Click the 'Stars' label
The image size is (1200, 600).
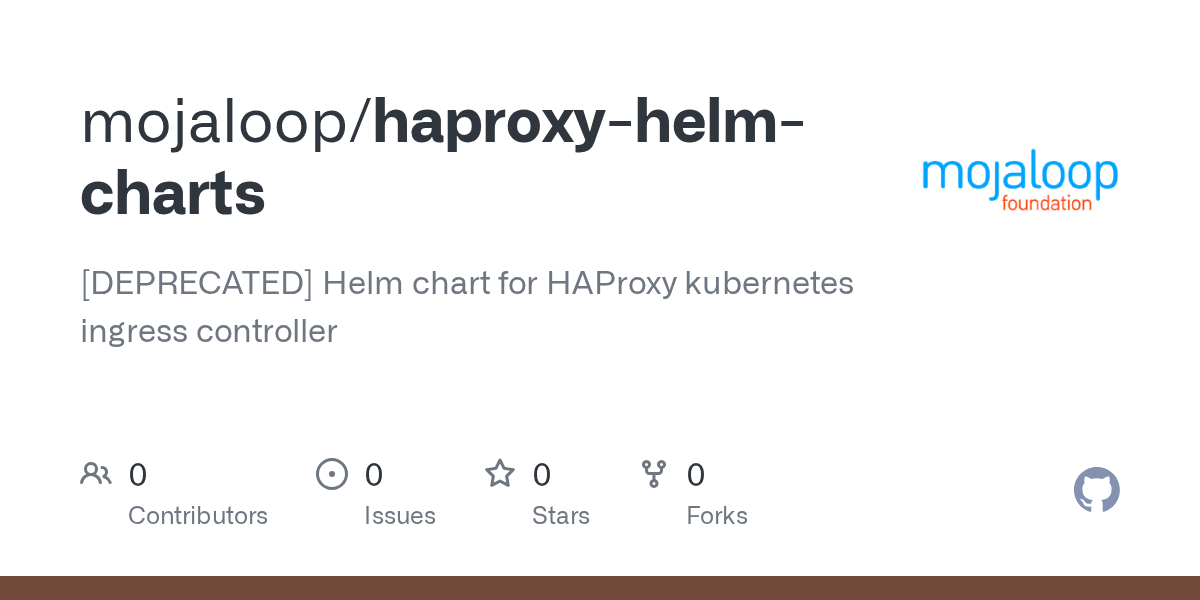(x=561, y=516)
